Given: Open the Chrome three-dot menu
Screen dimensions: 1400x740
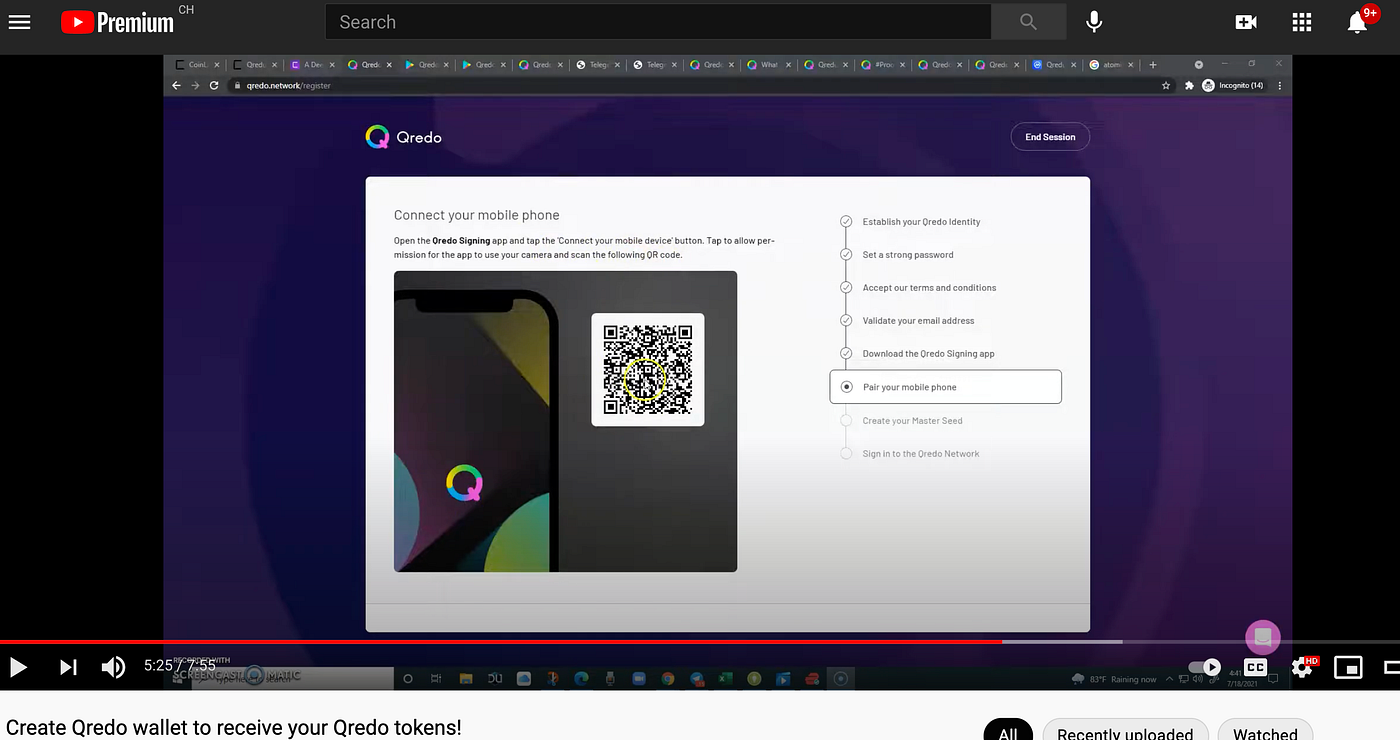Looking at the screenshot, I should (1280, 86).
